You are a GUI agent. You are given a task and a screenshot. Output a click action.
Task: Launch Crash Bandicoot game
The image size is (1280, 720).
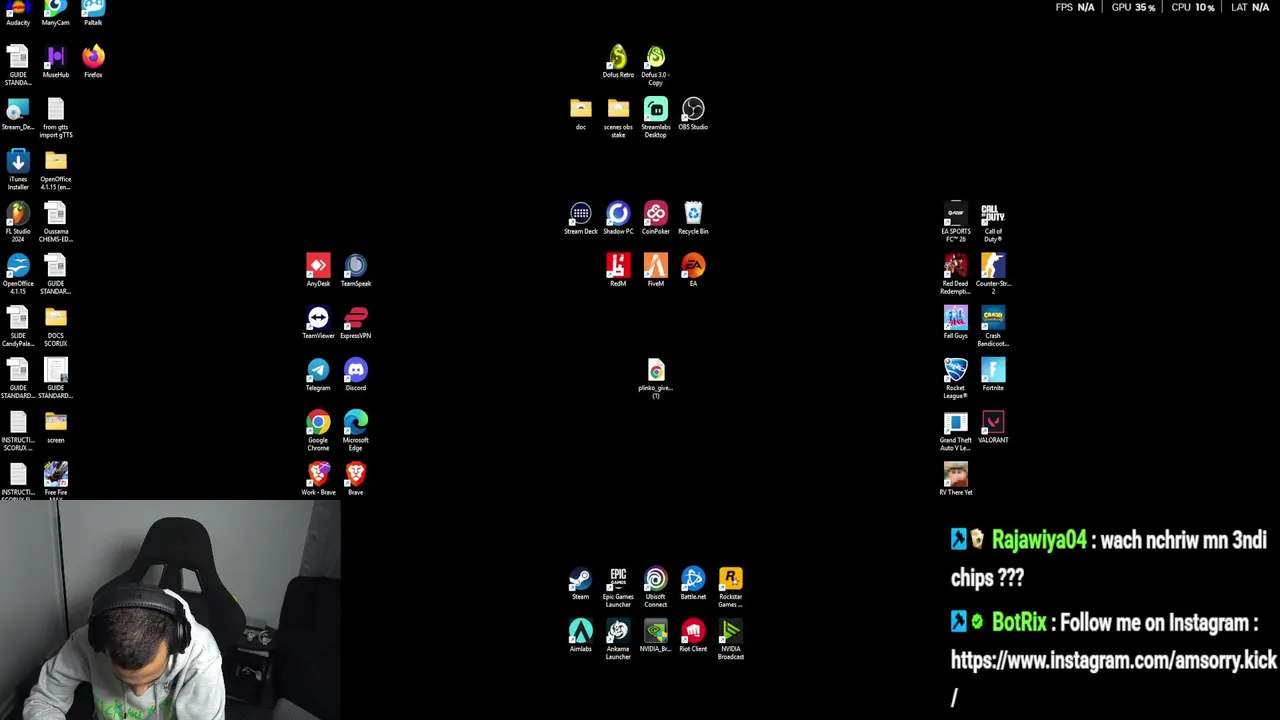tap(993, 326)
